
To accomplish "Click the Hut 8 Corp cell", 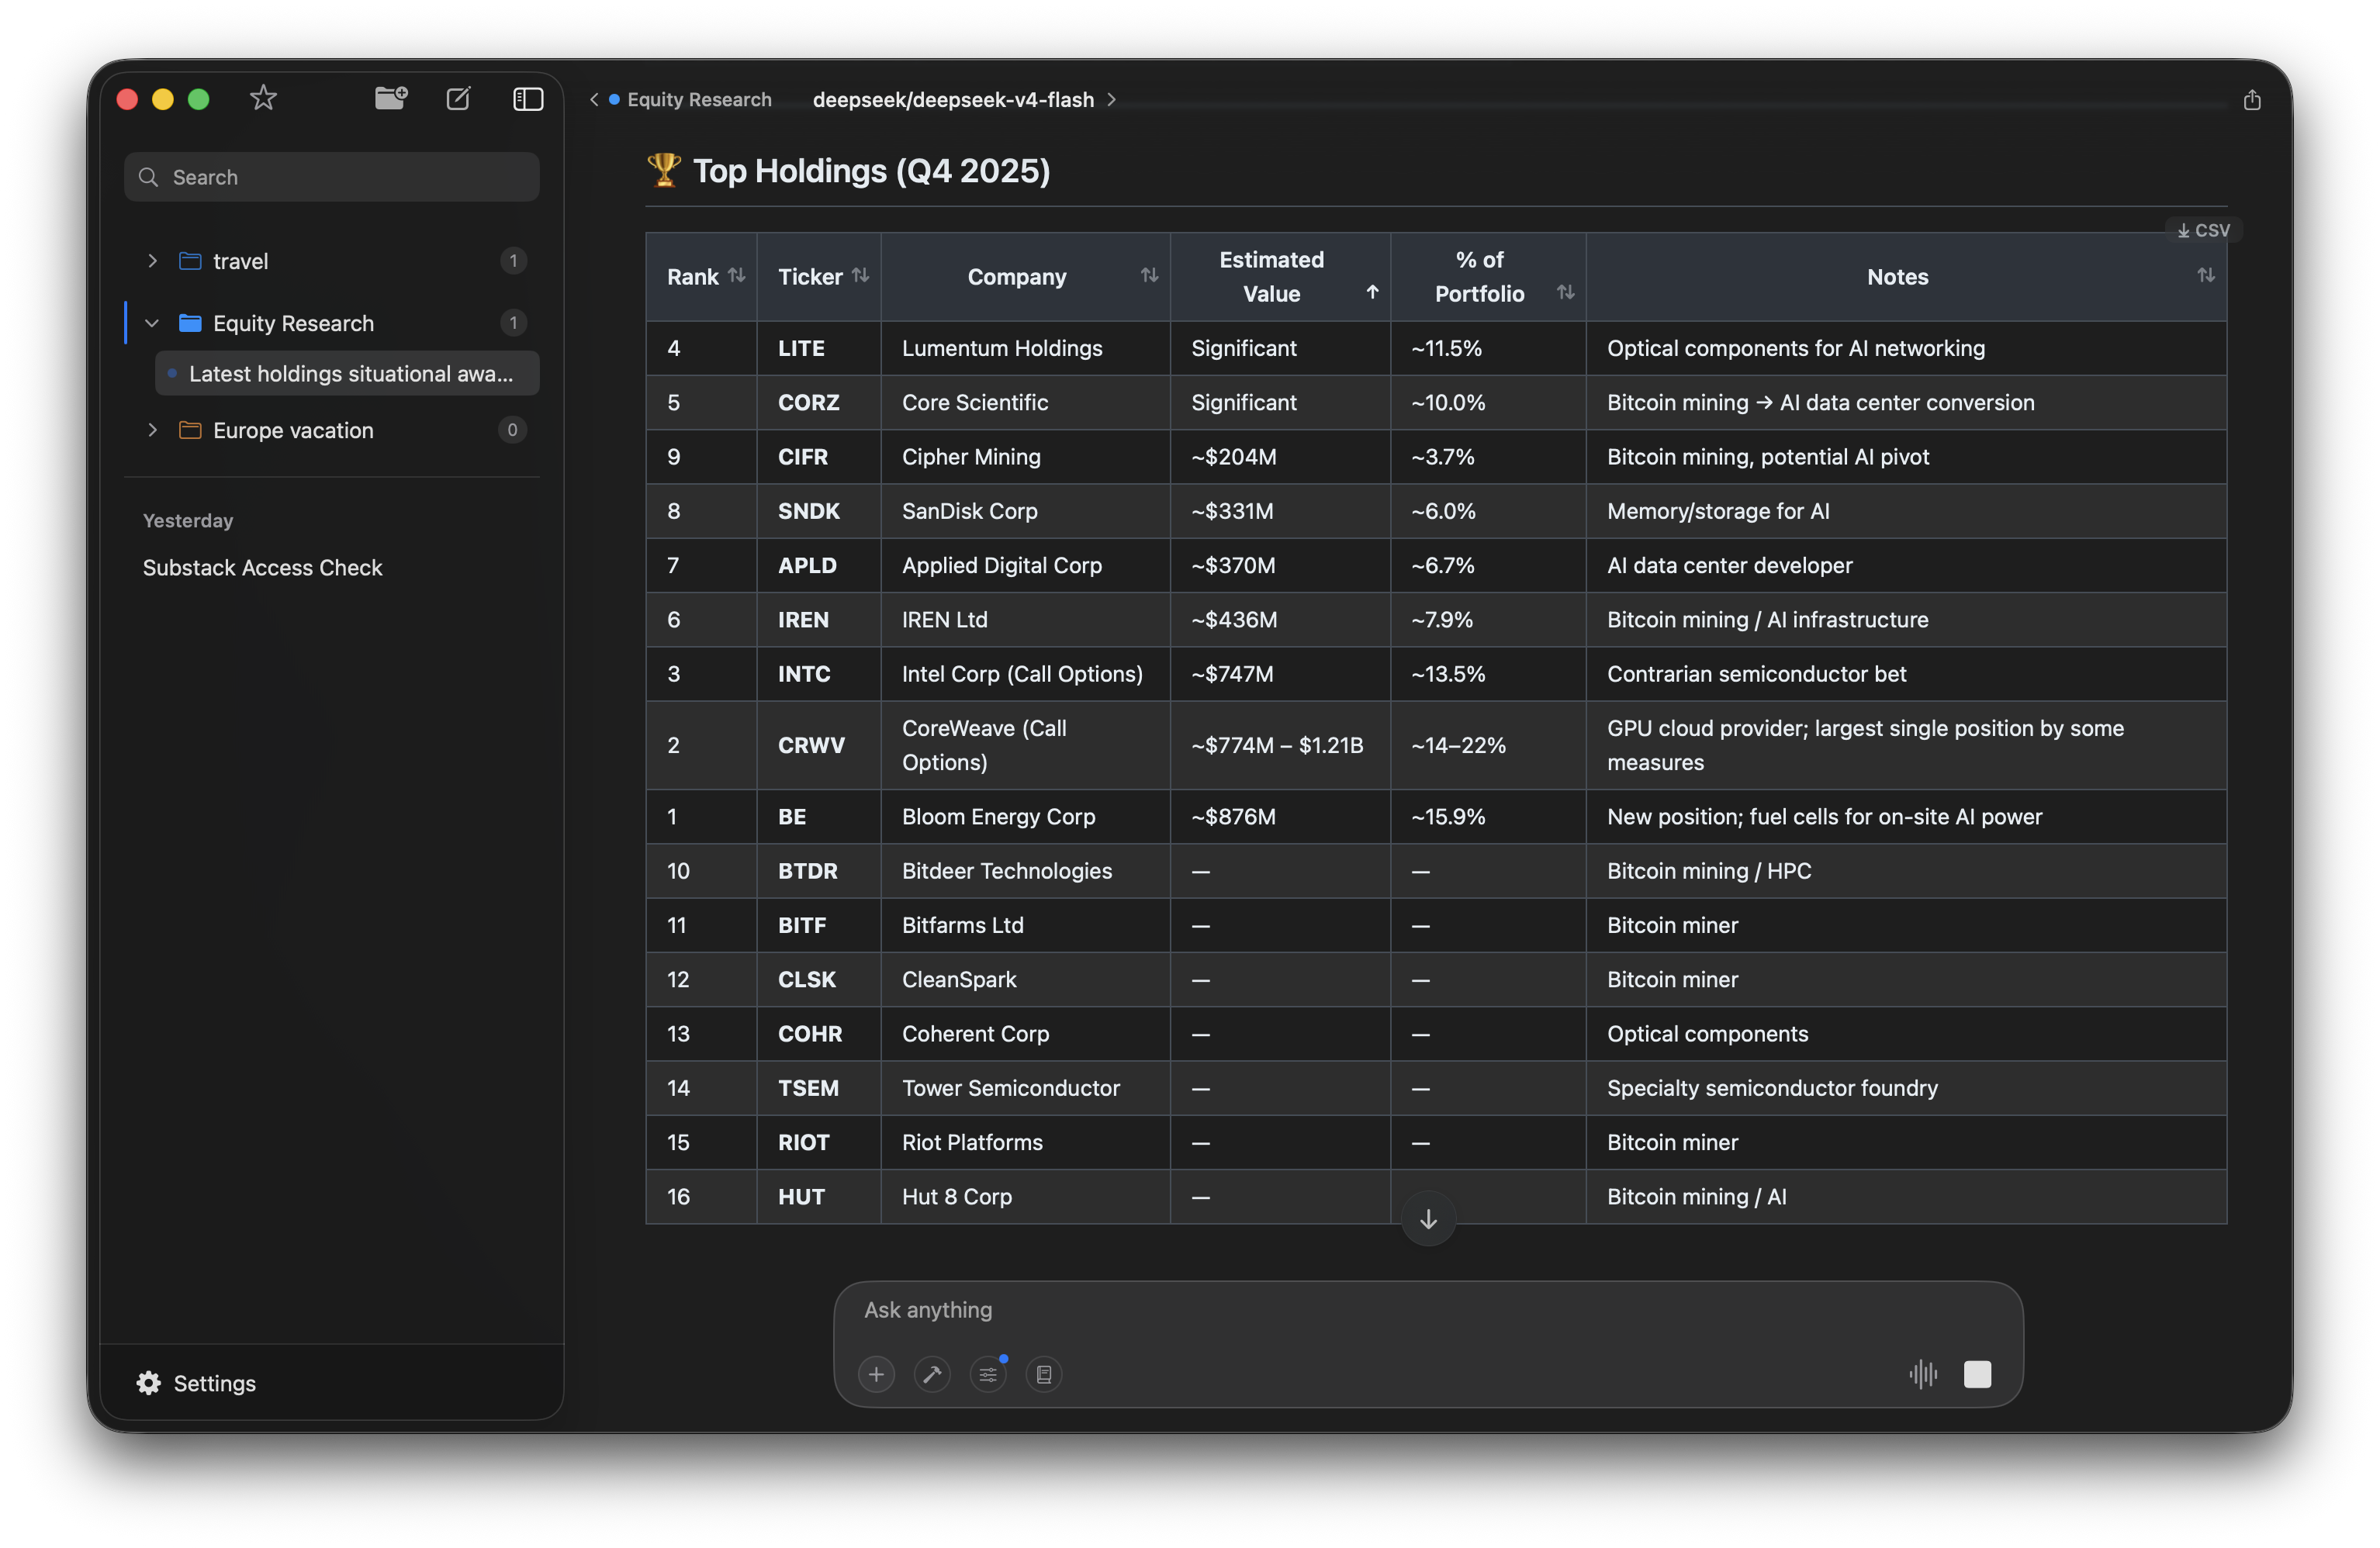I will 1025,1197.
